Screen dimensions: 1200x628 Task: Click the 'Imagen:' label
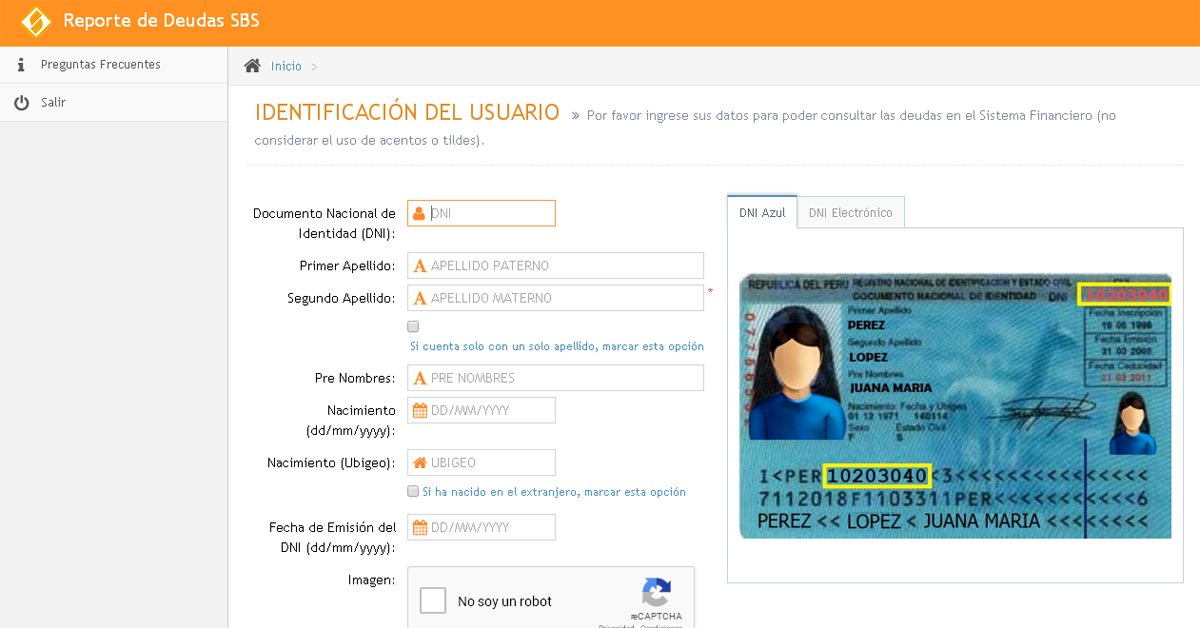[372, 580]
